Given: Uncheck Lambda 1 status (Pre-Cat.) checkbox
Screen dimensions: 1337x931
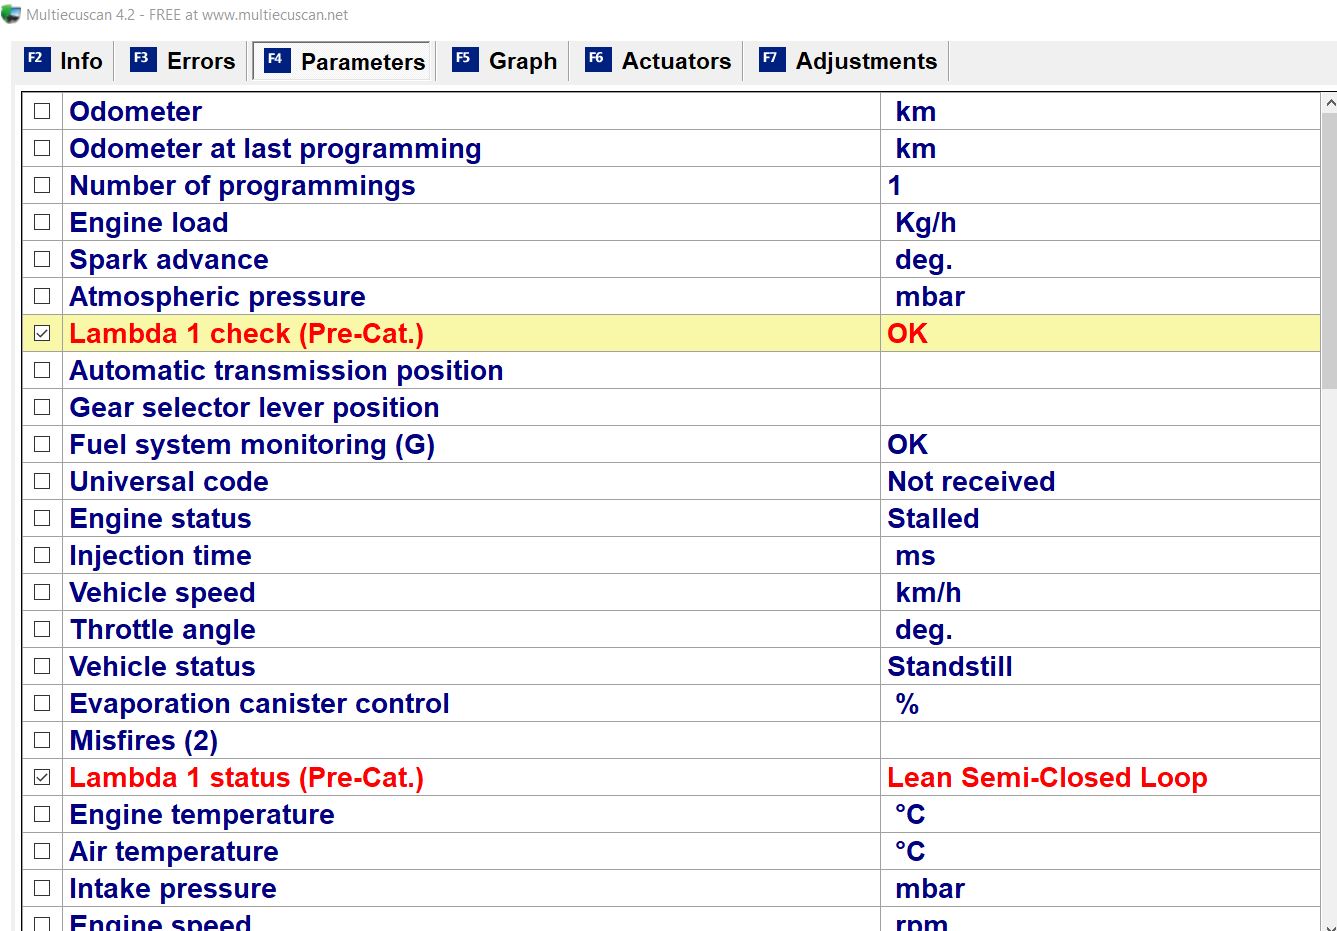Looking at the screenshot, I should point(42,777).
